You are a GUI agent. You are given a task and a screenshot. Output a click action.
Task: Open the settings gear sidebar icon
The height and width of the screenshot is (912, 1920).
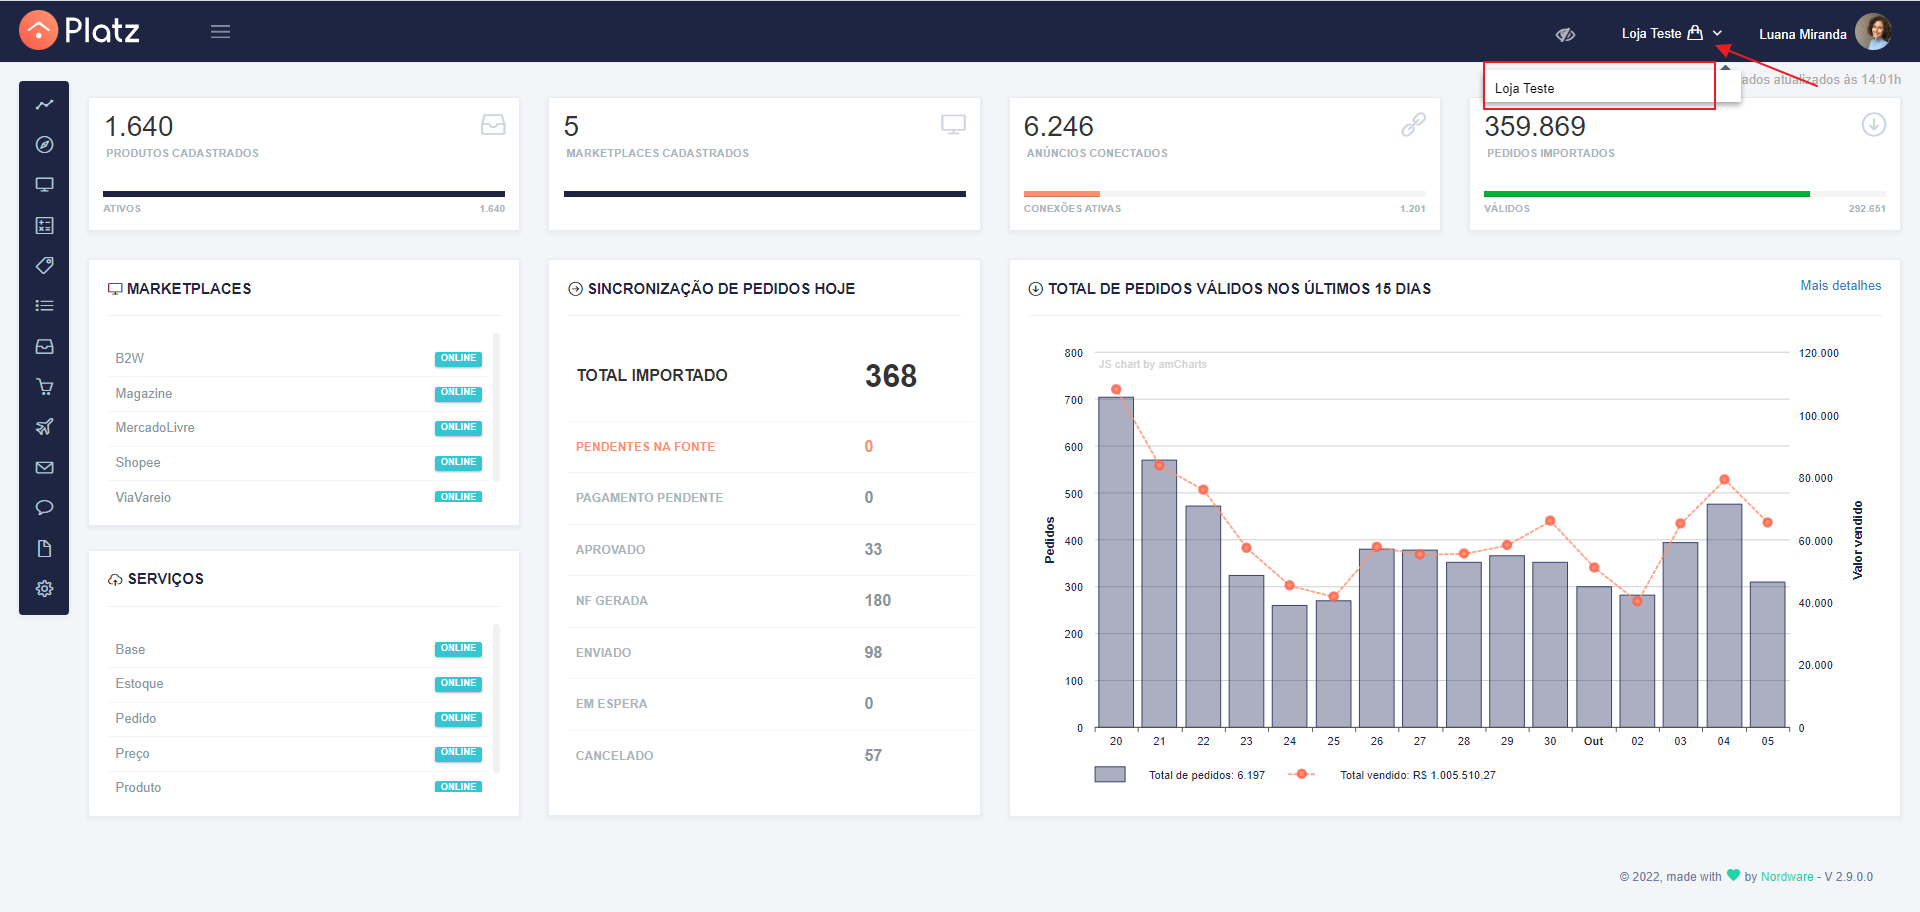44,588
